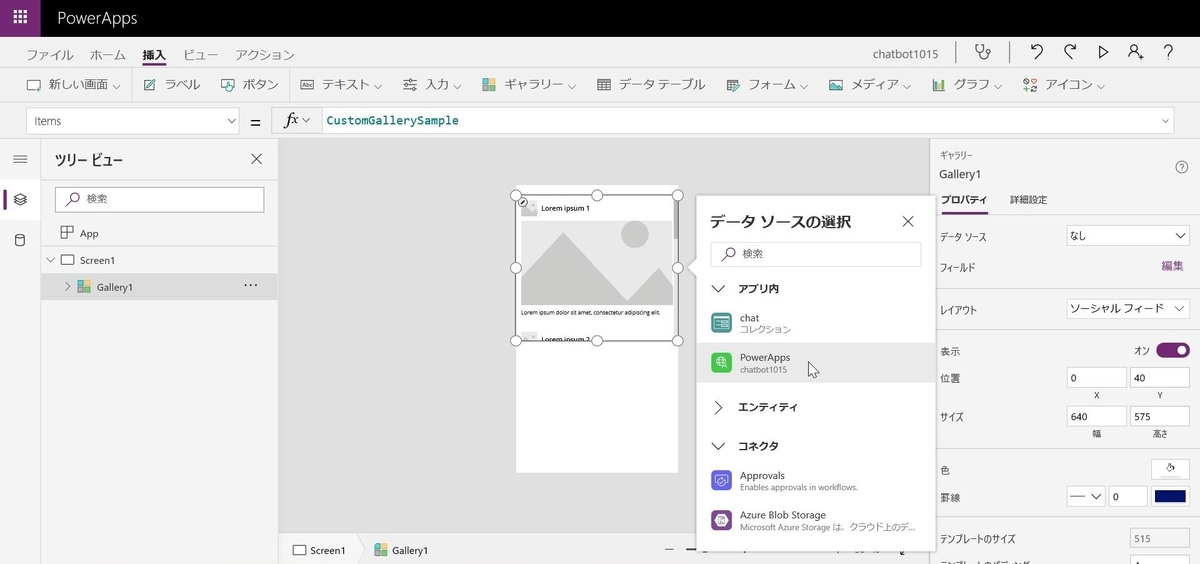This screenshot has height=564, width=1200.
Task: Click the PowerApps chatbot1015 data source icon
Action: pos(721,363)
